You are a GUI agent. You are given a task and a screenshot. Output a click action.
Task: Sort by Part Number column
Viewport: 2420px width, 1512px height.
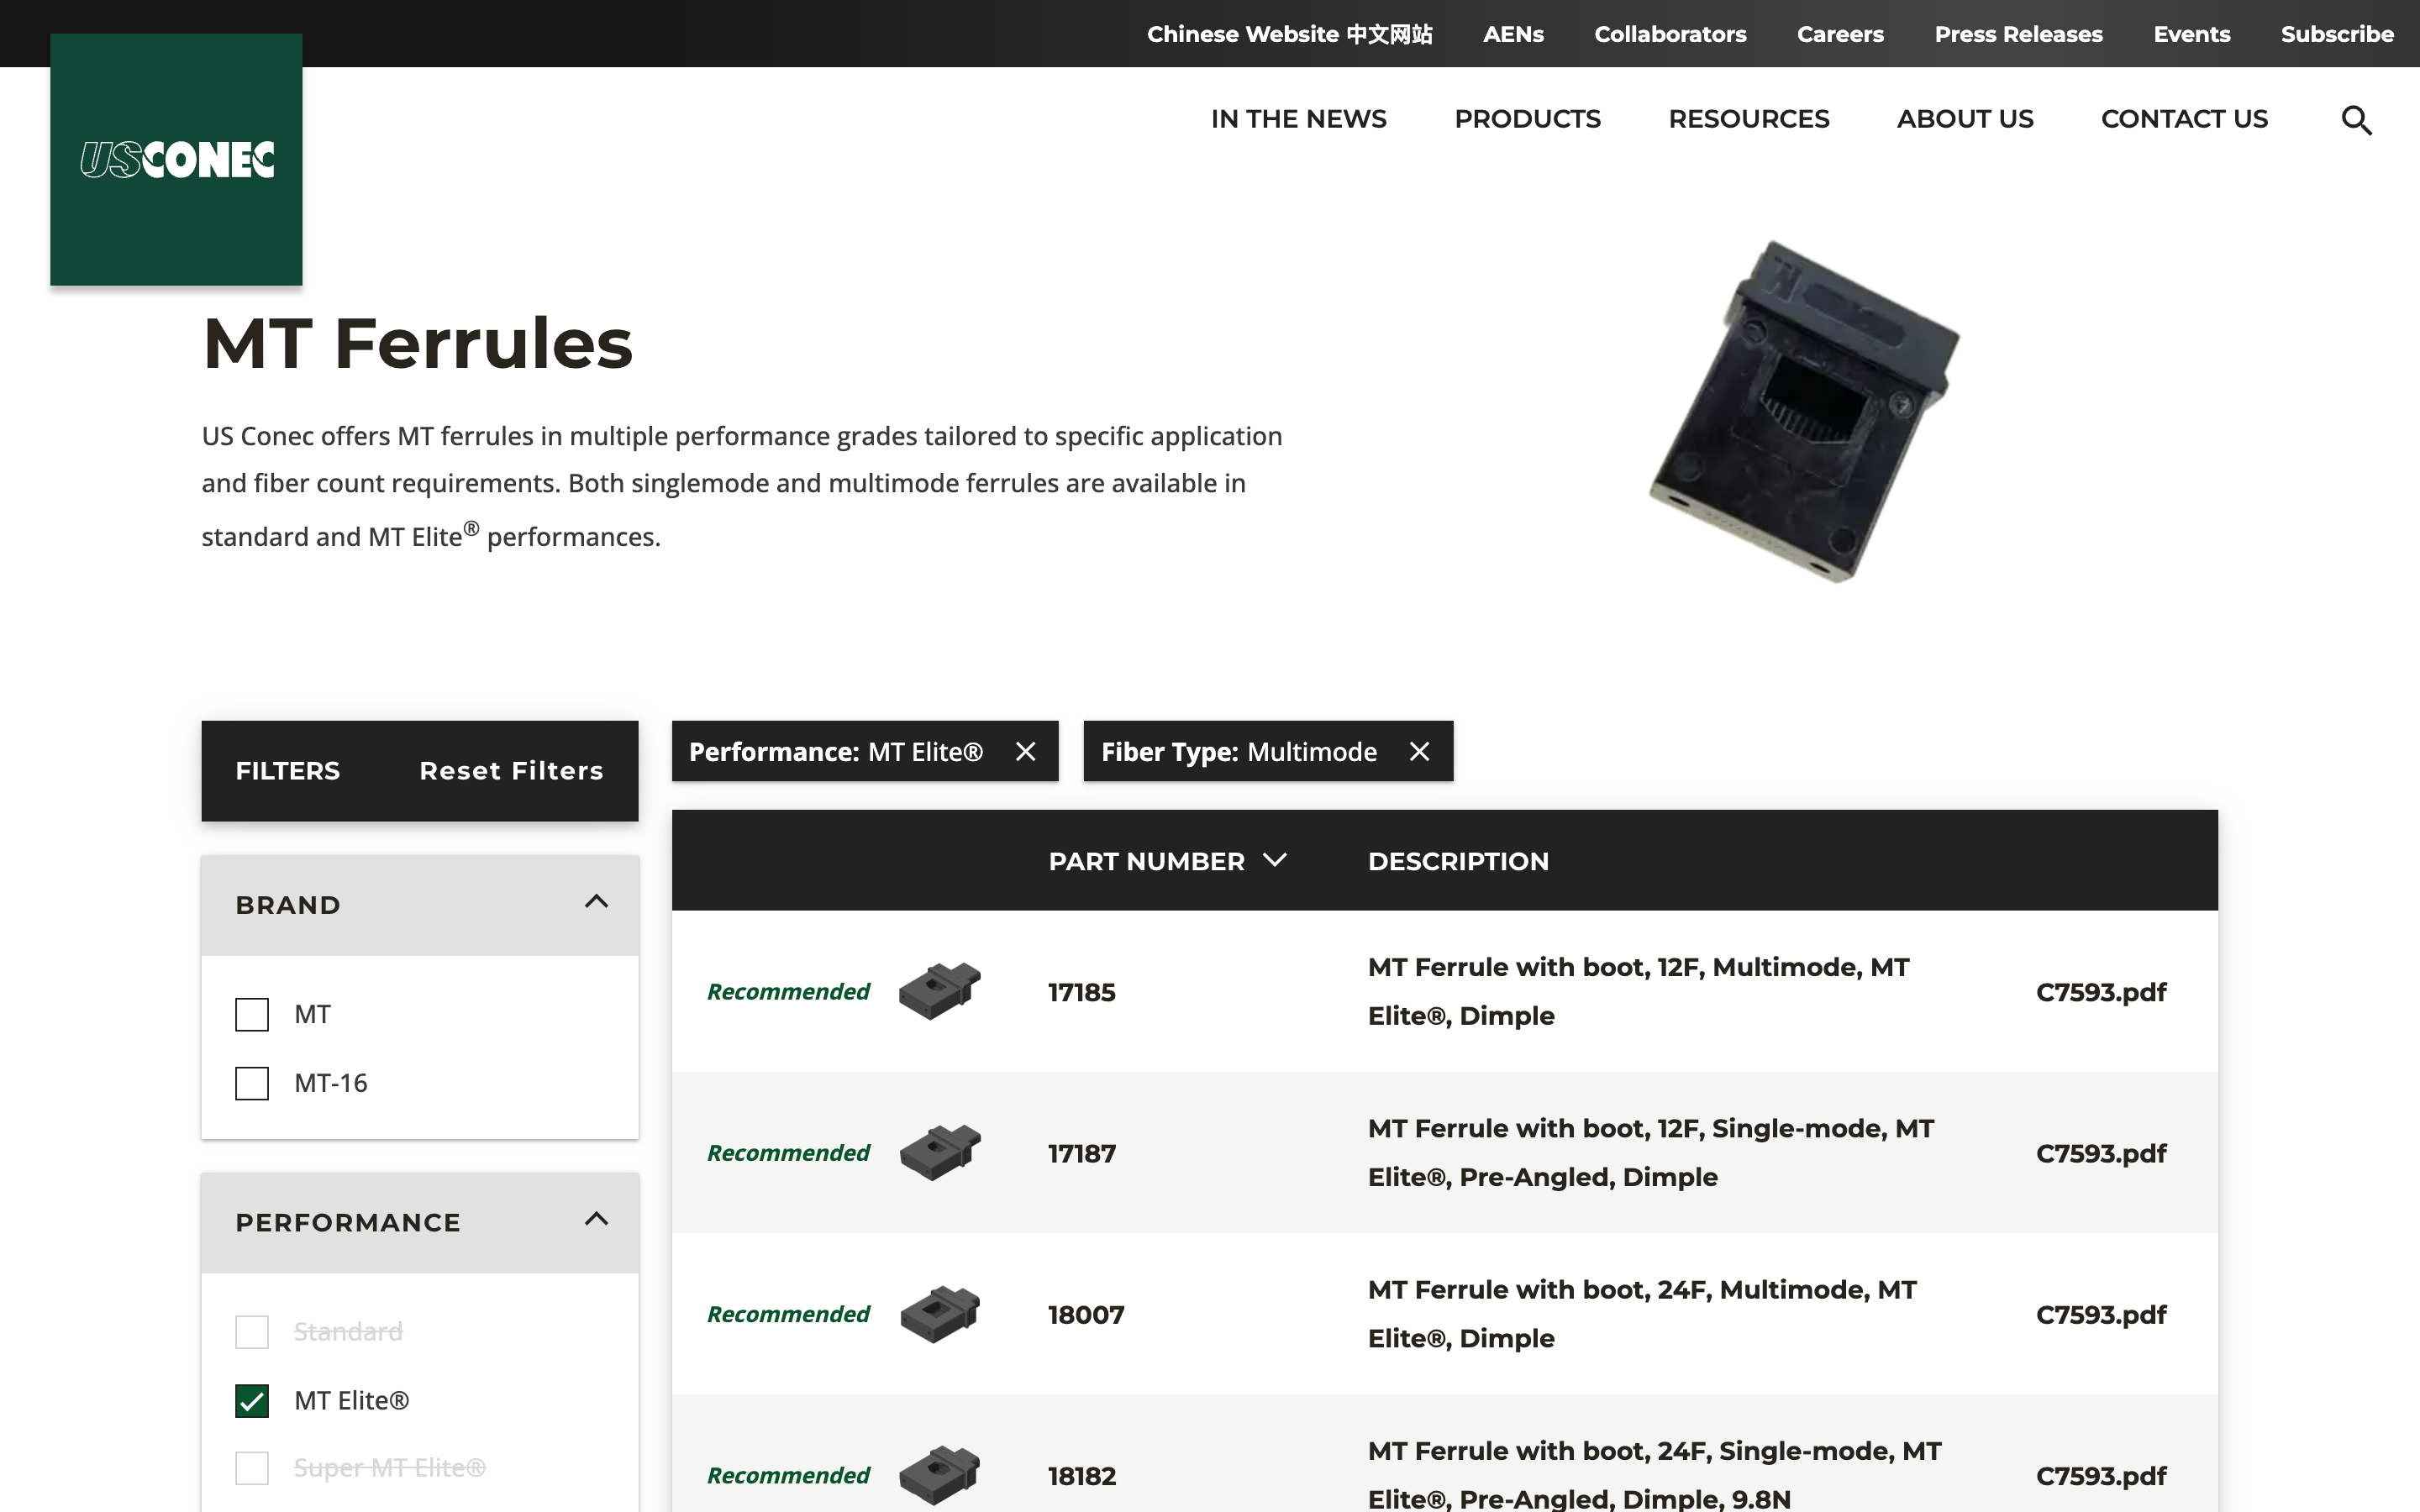point(1166,861)
